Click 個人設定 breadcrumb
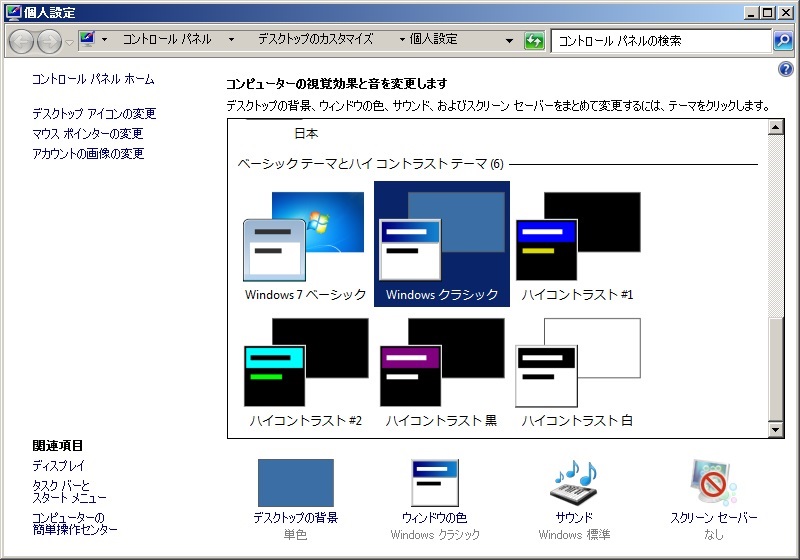This screenshot has width=800, height=560. 433,39
